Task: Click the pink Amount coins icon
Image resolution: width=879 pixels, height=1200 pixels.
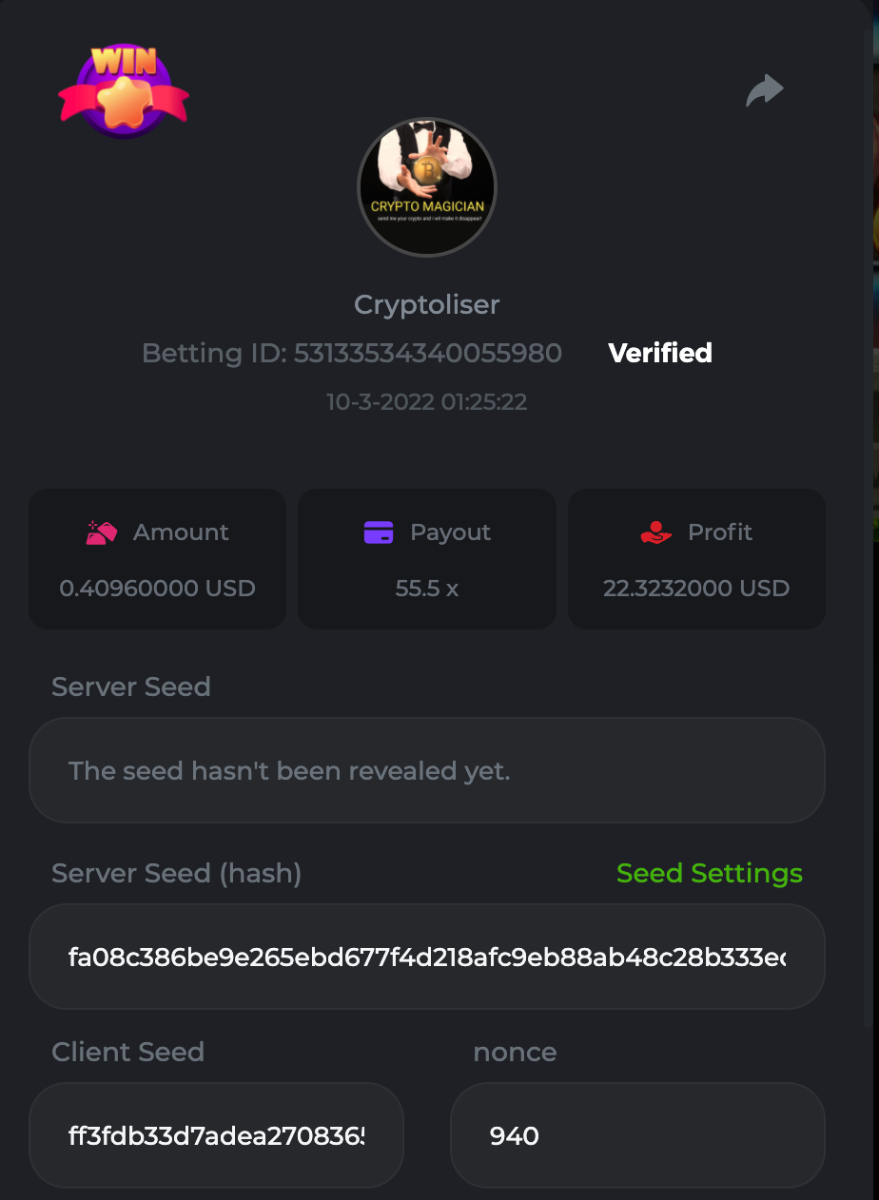Action: click(102, 532)
